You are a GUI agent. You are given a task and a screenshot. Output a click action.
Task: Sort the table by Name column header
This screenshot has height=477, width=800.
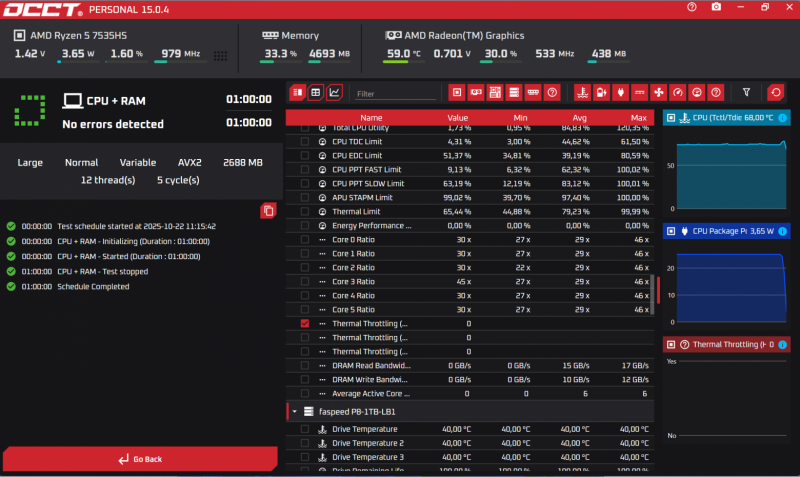tap(370, 118)
